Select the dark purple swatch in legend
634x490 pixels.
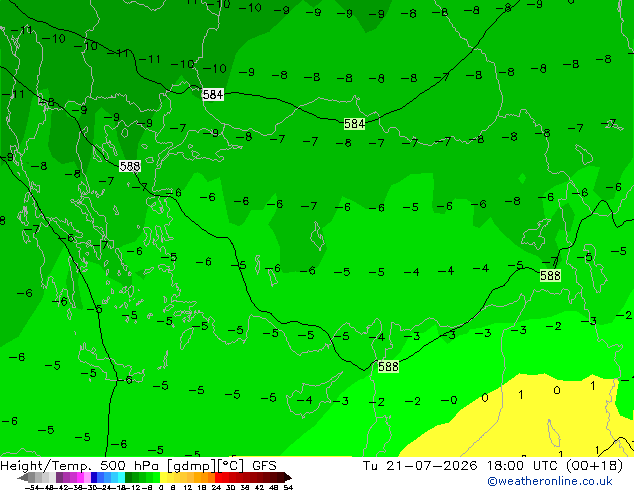click(x=59, y=477)
